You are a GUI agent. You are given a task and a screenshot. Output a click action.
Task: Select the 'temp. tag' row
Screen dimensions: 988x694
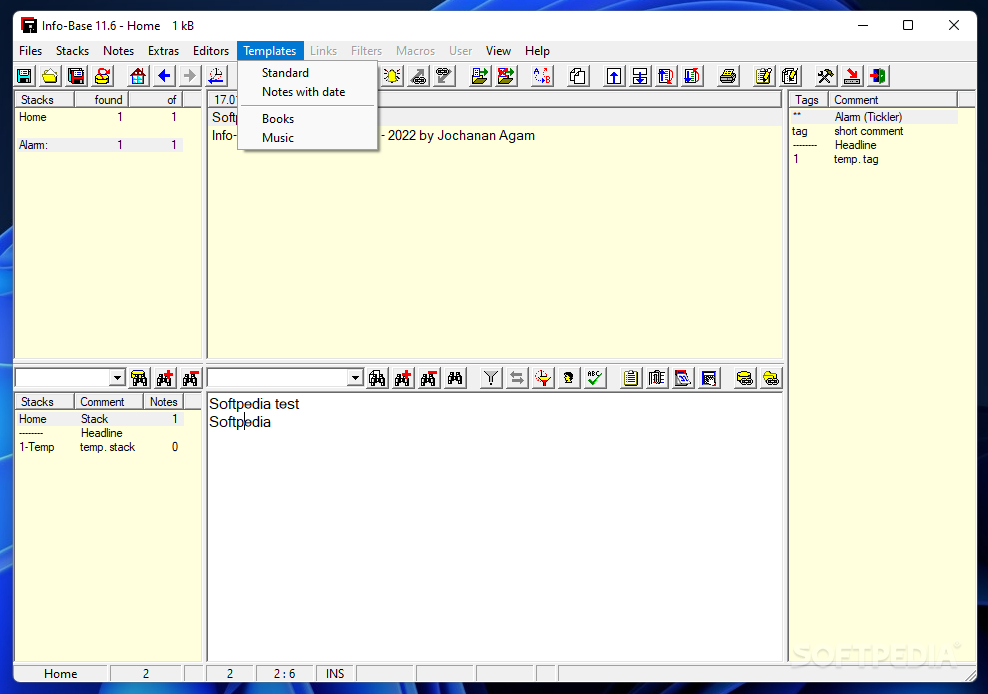click(x=874, y=159)
